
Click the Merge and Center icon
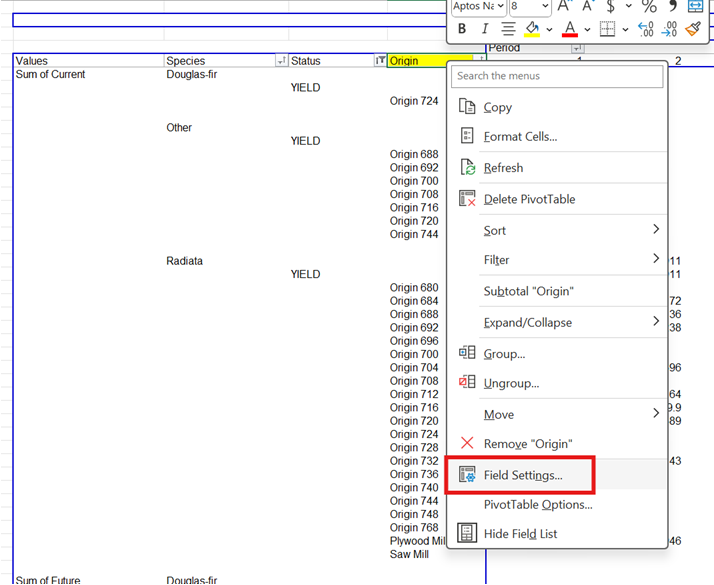[x=695, y=6]
